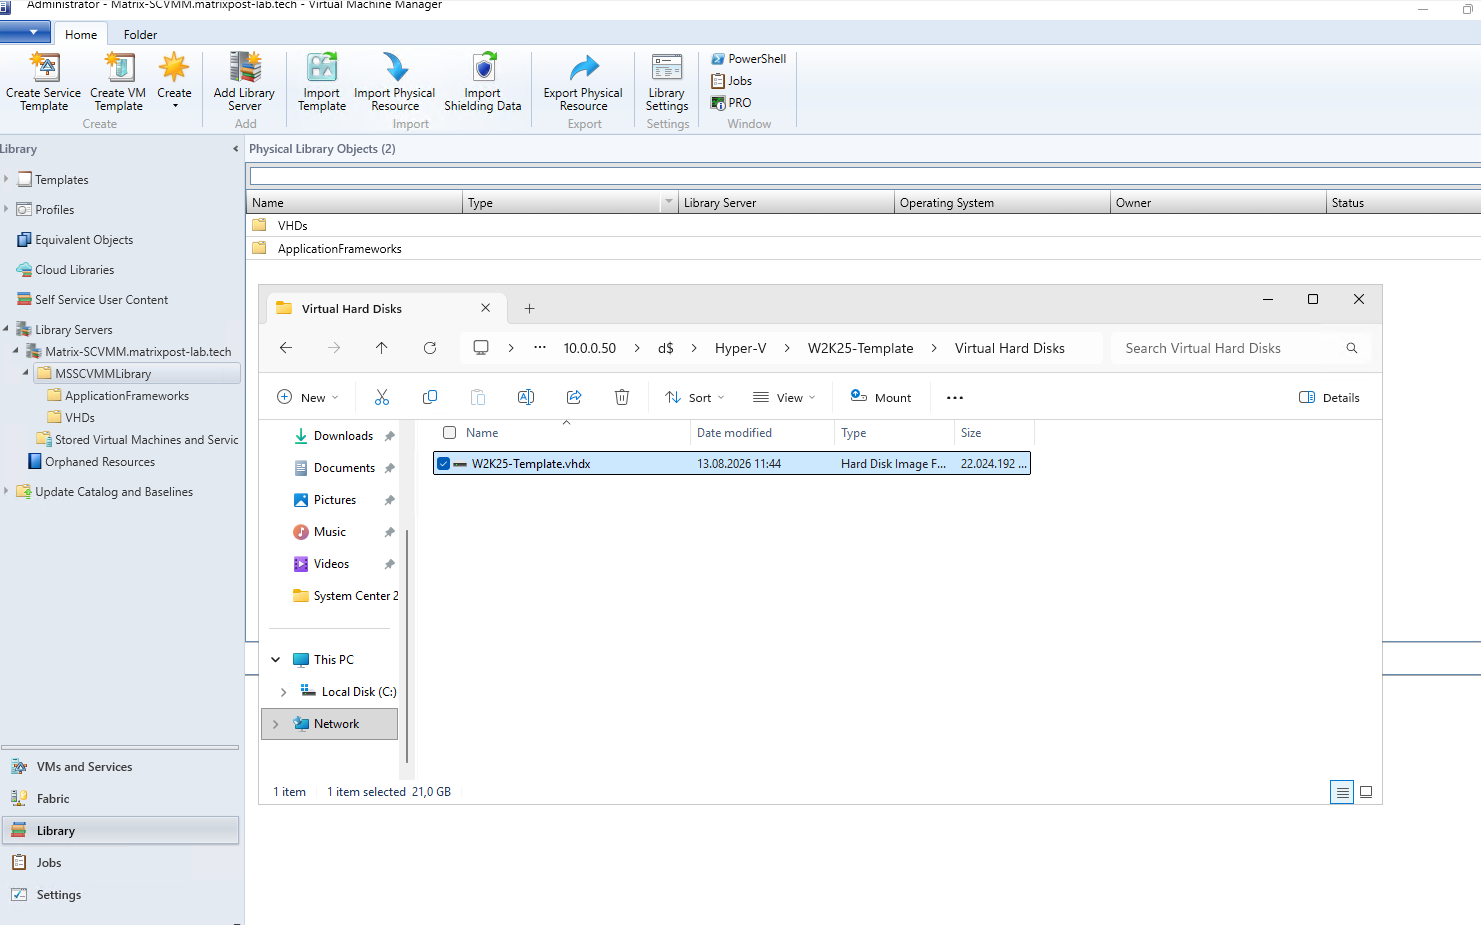The image size is (1481, 925).
Task: Switch to the Folder ribbon tab
Action: click(140, 34)
